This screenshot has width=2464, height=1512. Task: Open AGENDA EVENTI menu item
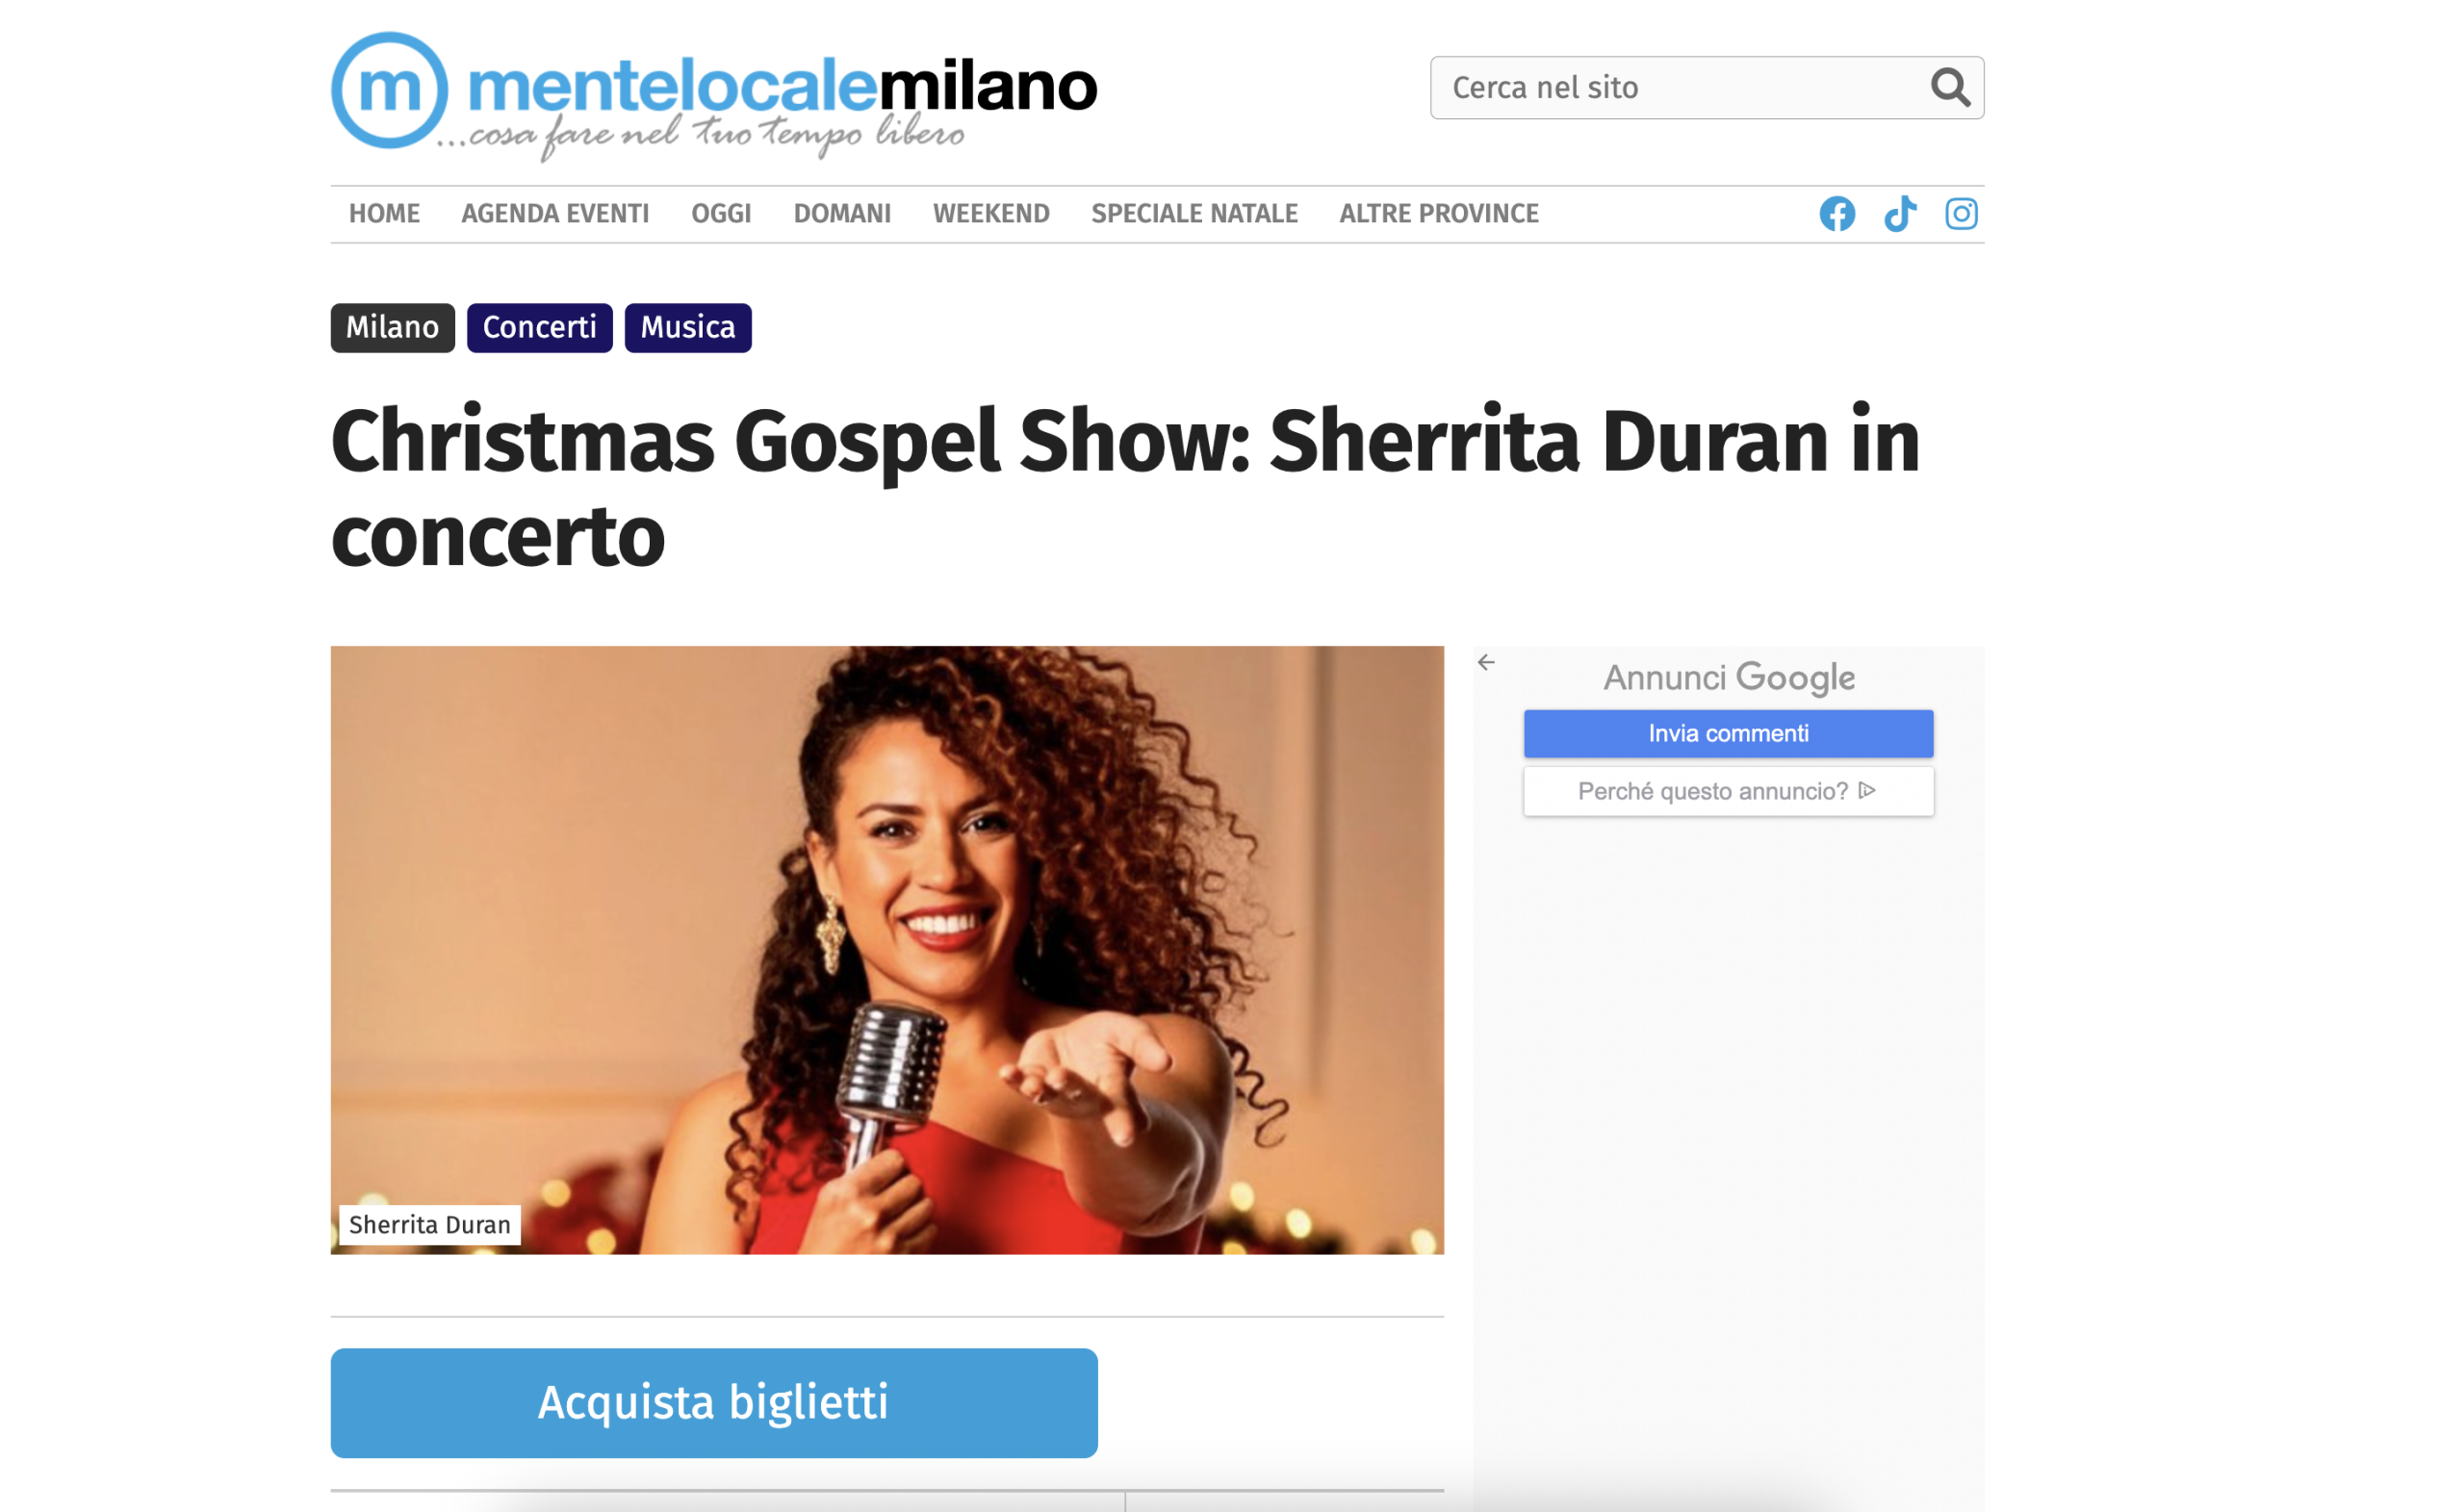click(555, 214)
